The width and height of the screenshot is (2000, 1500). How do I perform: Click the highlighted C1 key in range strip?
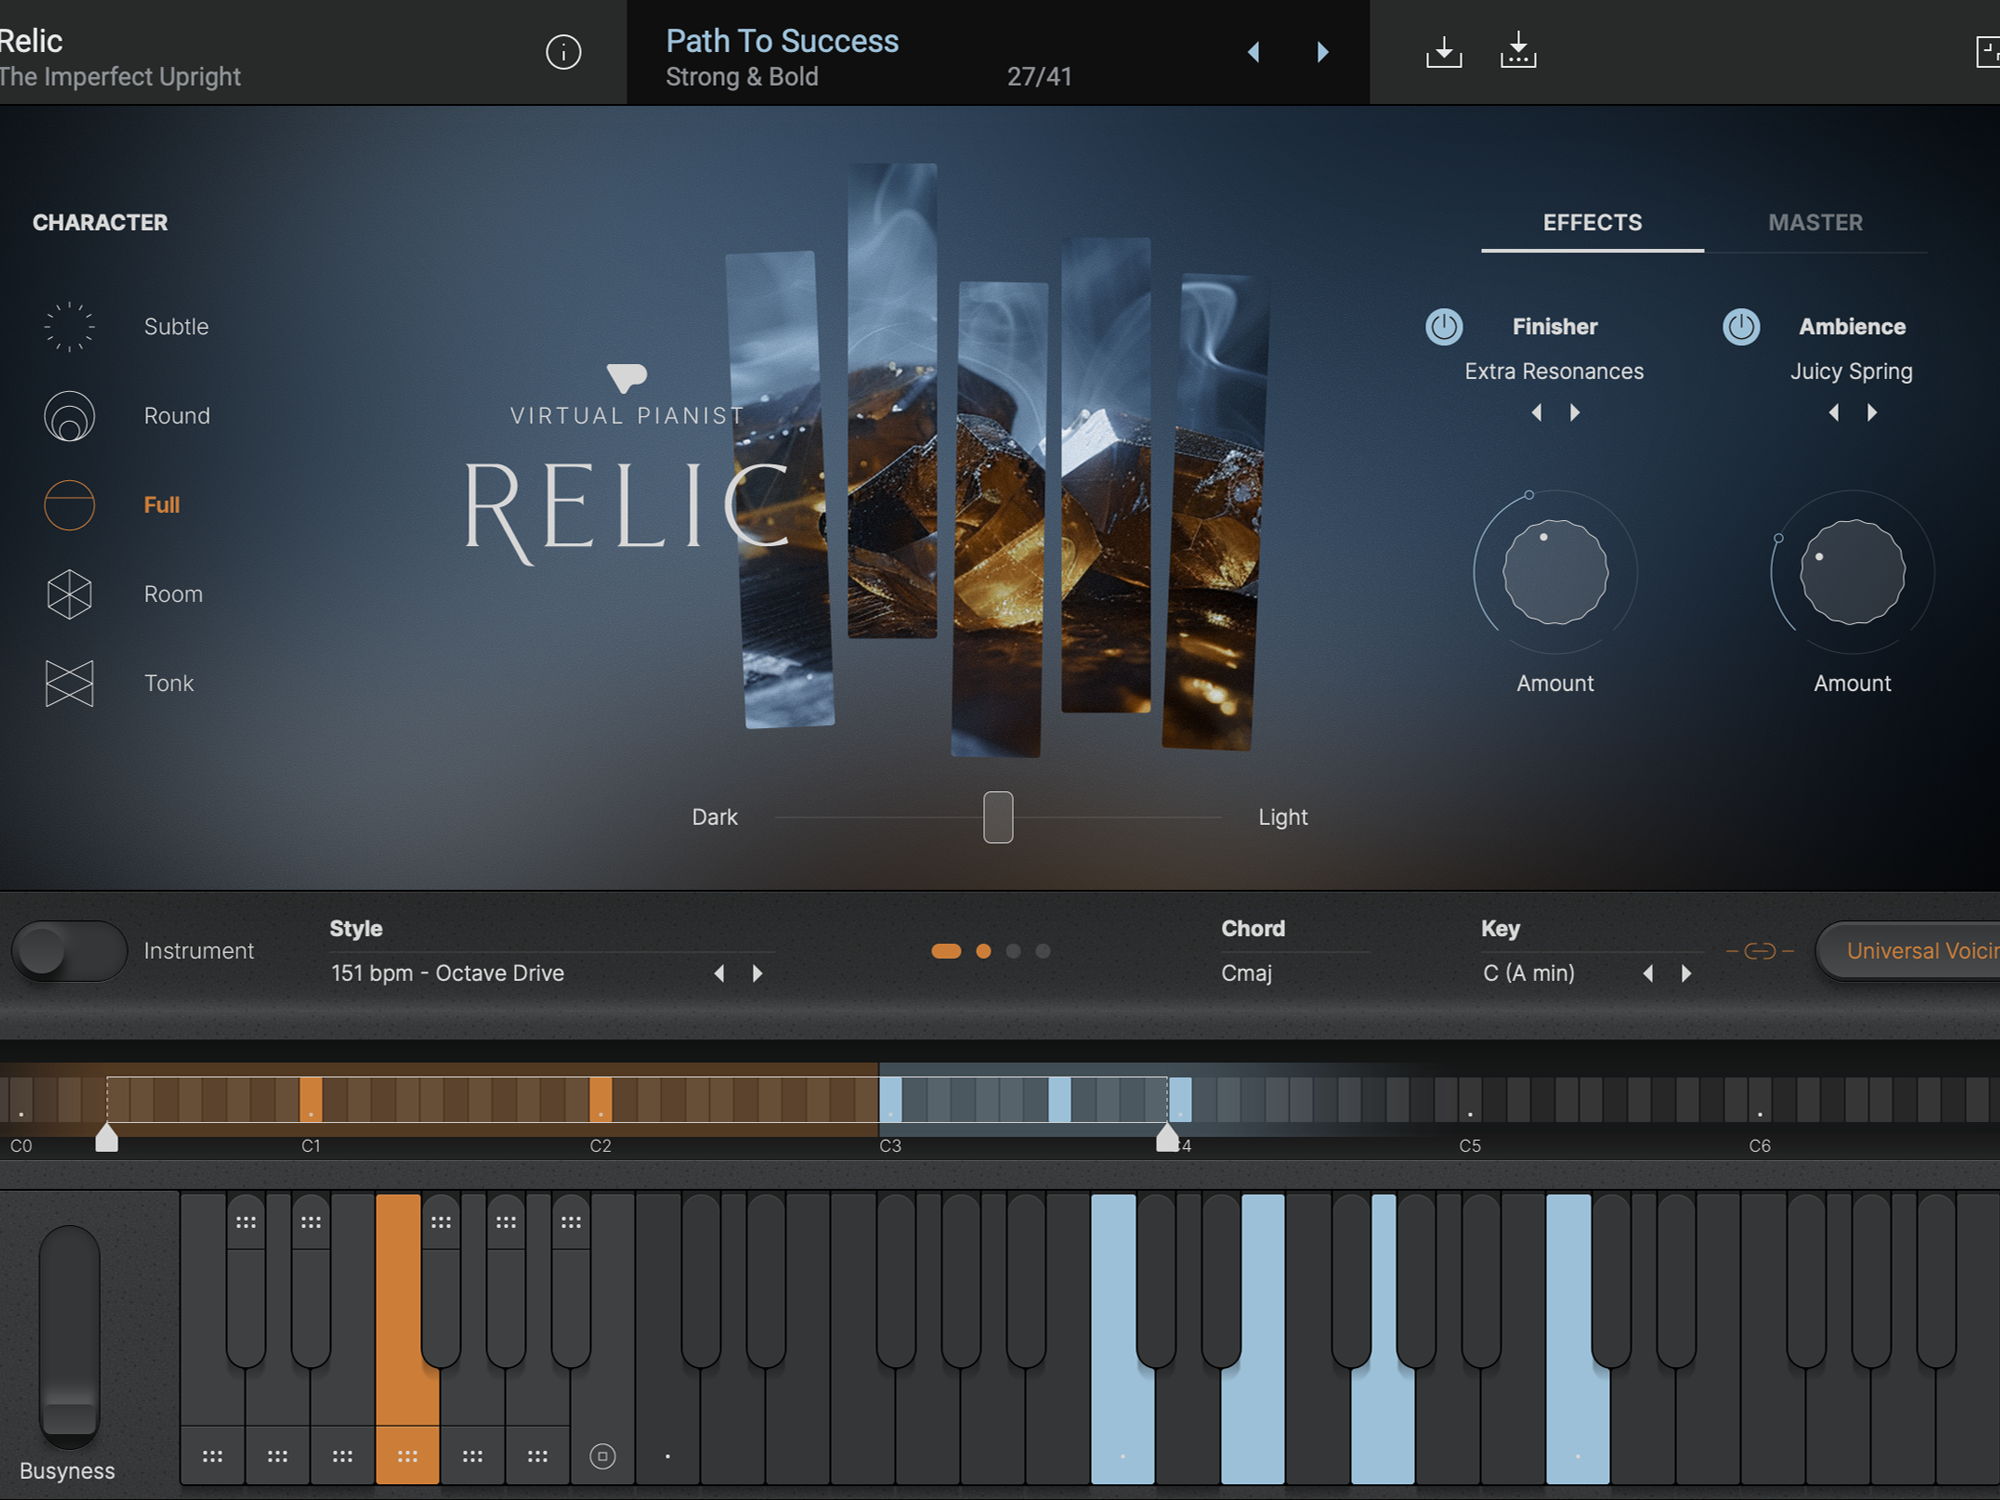tap(311, 1099)
